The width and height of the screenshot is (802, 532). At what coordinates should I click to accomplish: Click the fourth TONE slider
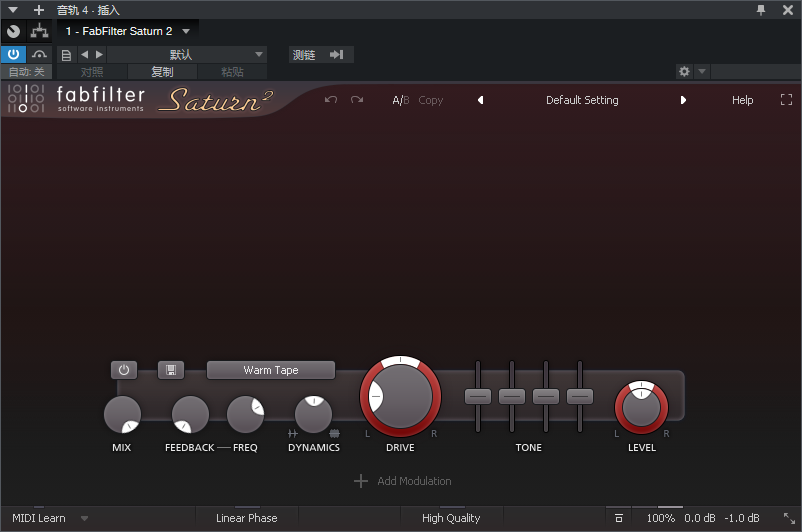coord(580,396)
